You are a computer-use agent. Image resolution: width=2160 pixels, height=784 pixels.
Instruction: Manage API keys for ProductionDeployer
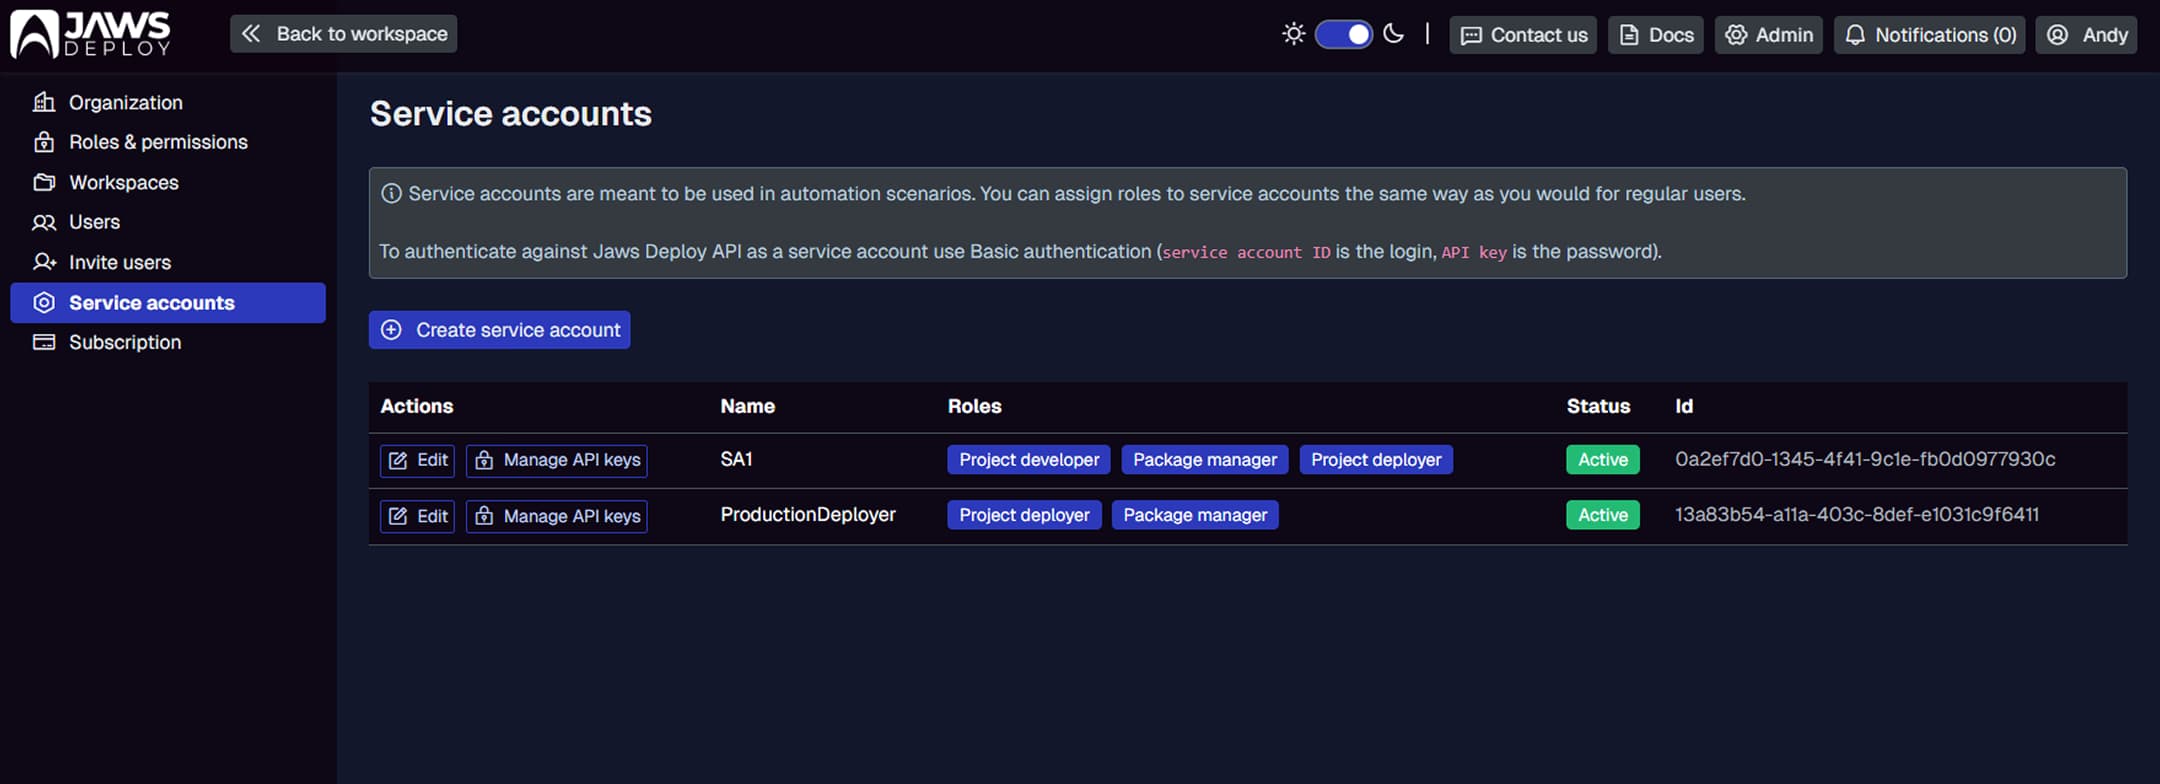point(556,516)
